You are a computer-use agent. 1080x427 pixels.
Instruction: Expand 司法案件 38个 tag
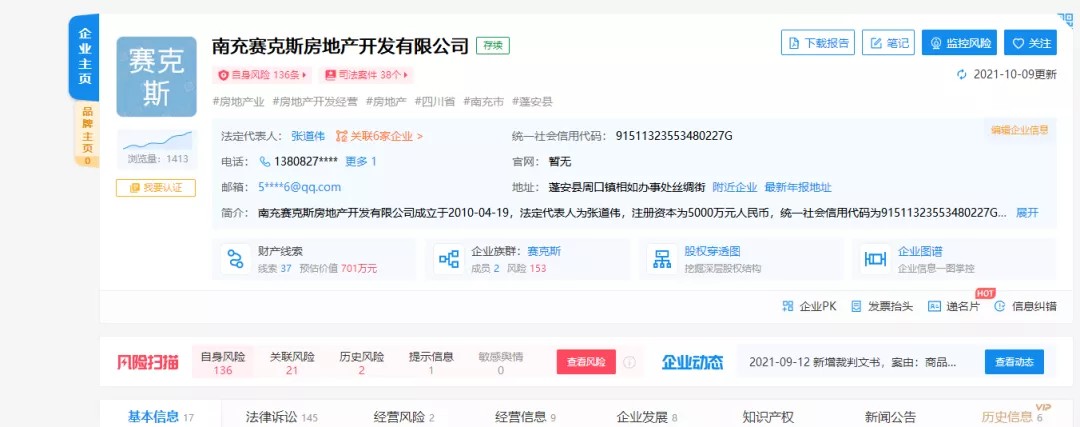pyautogui.click(x=367, y=75)
